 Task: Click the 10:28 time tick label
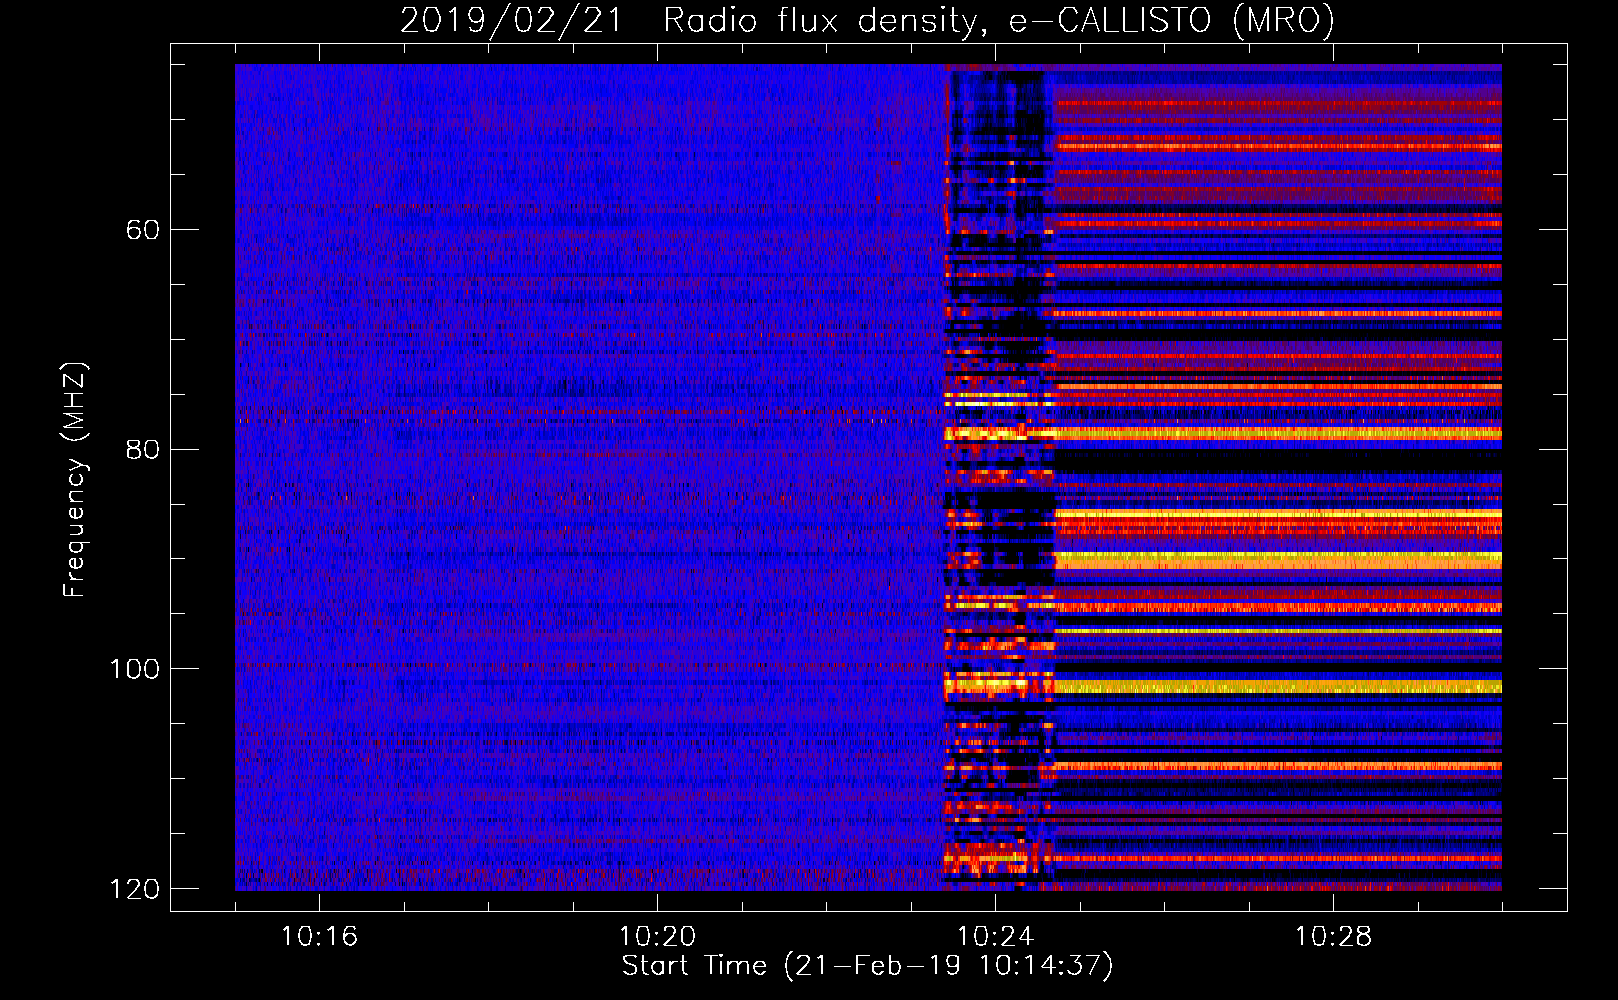(x=1333, y=937)
